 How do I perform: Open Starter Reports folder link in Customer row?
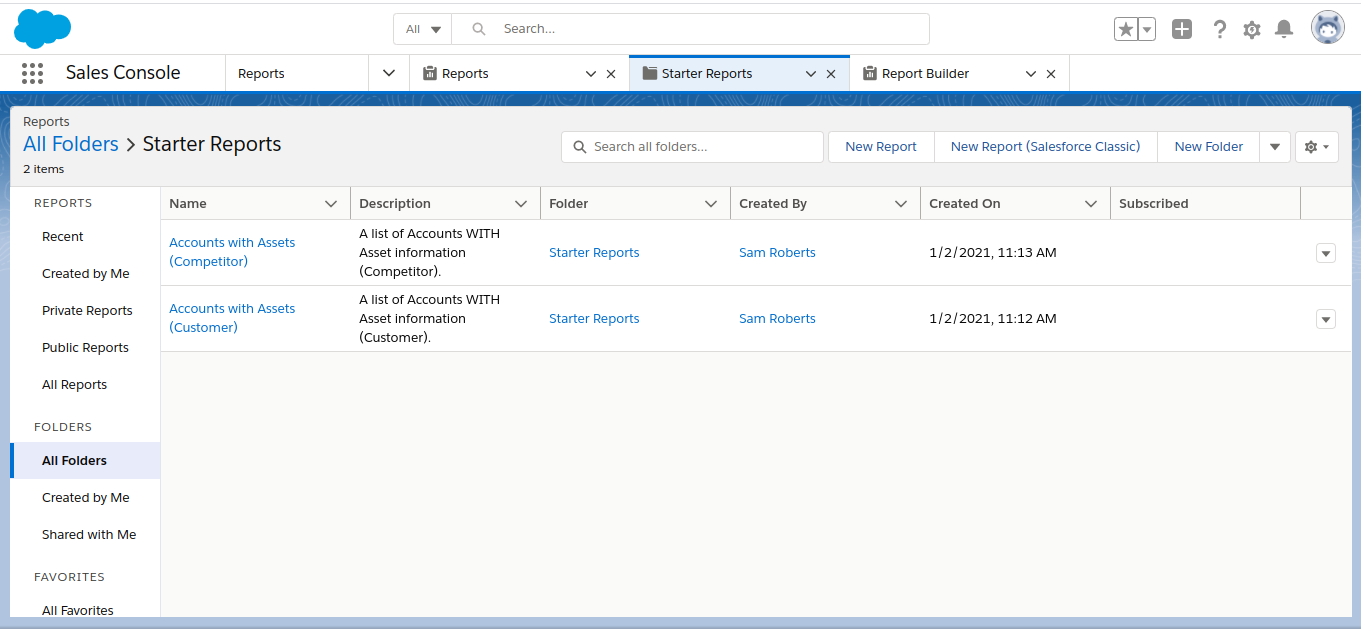tap(594, 318)
